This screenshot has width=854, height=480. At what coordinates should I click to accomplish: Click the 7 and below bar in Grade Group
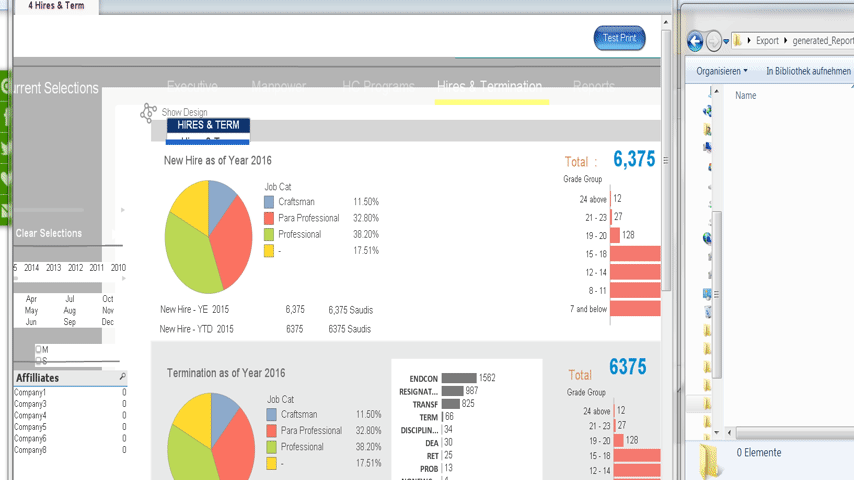coord(636,309)
